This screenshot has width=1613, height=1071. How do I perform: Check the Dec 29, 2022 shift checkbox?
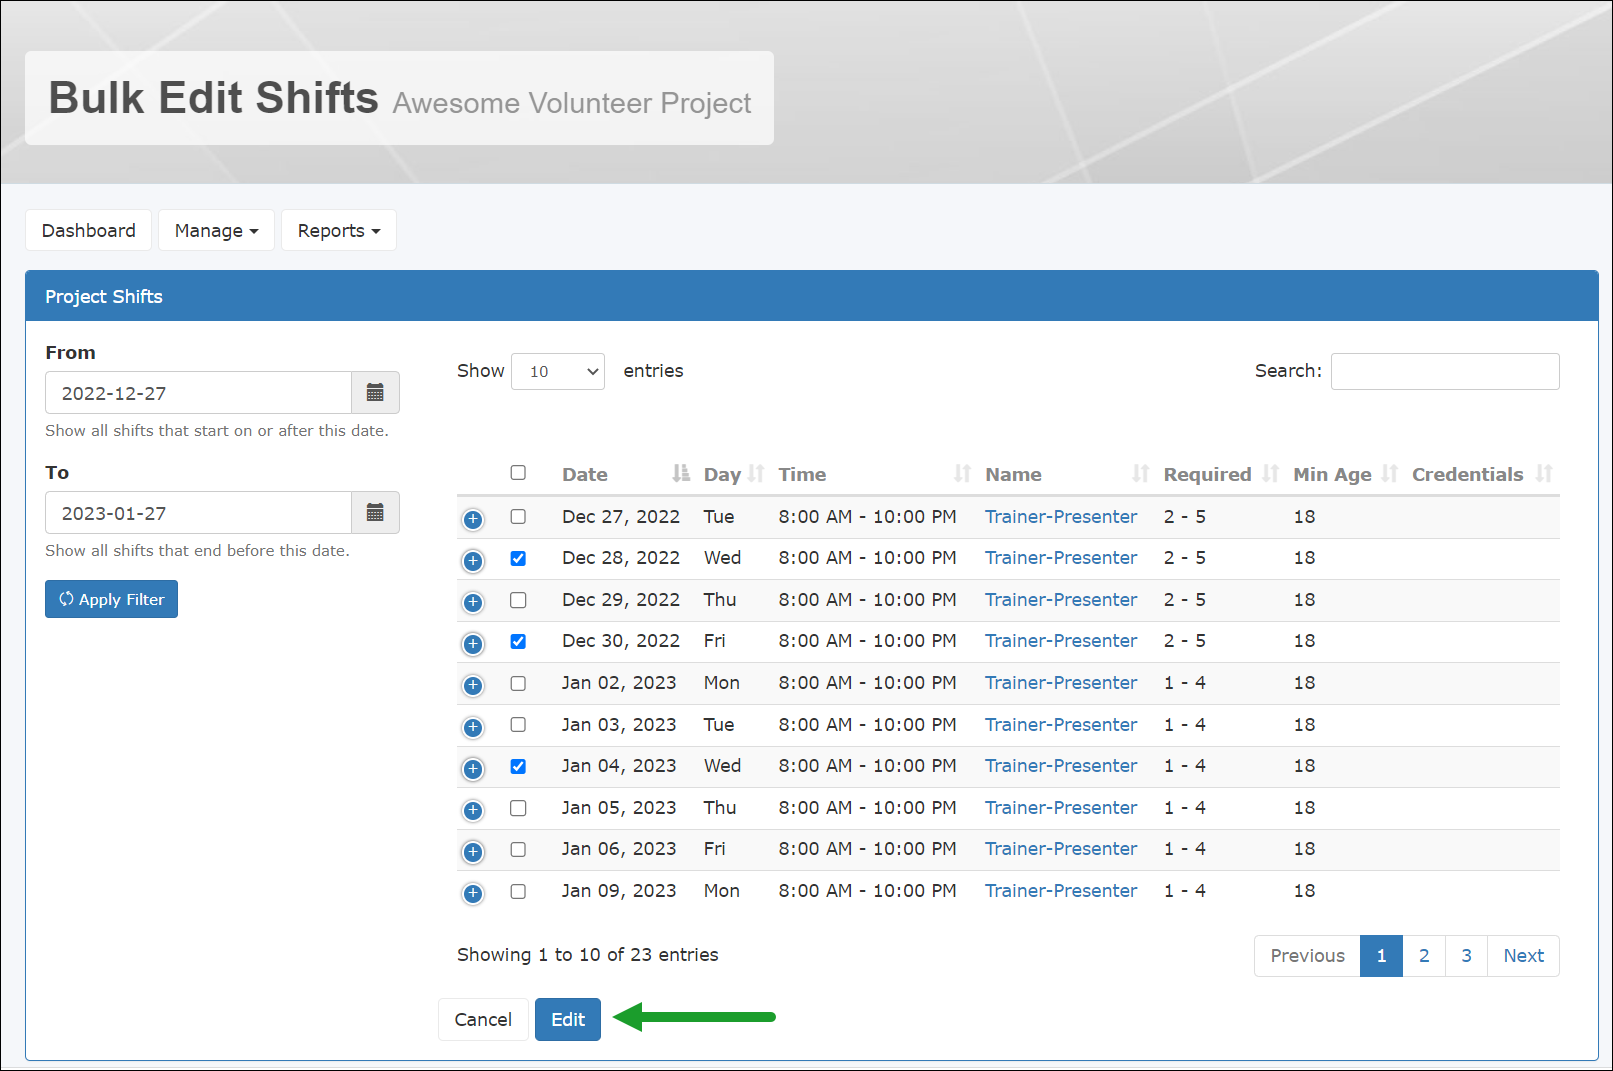tap(518, 600)
